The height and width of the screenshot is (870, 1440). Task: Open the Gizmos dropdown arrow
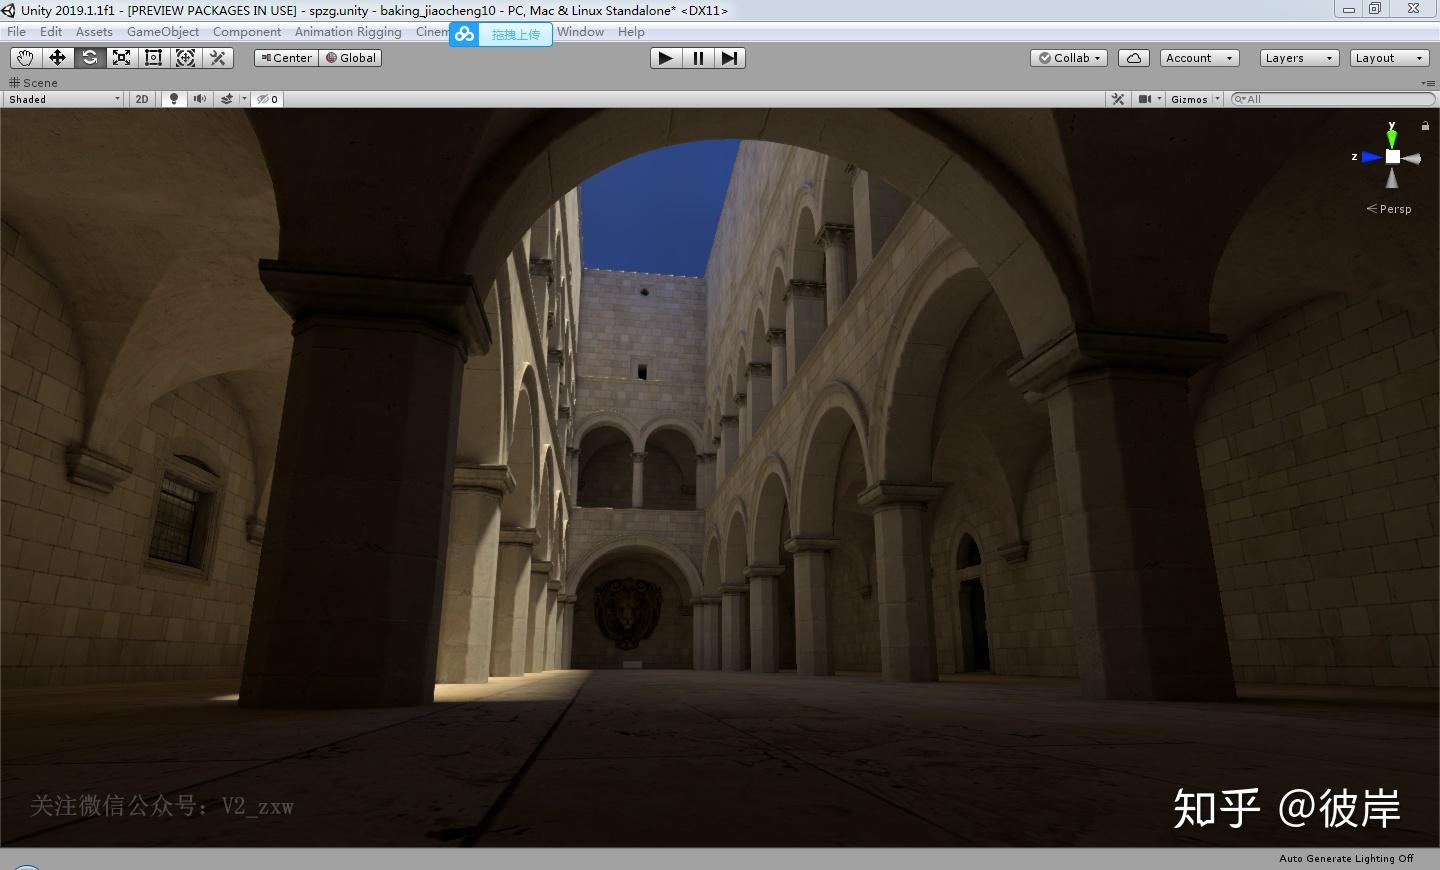click(1217, 99)
